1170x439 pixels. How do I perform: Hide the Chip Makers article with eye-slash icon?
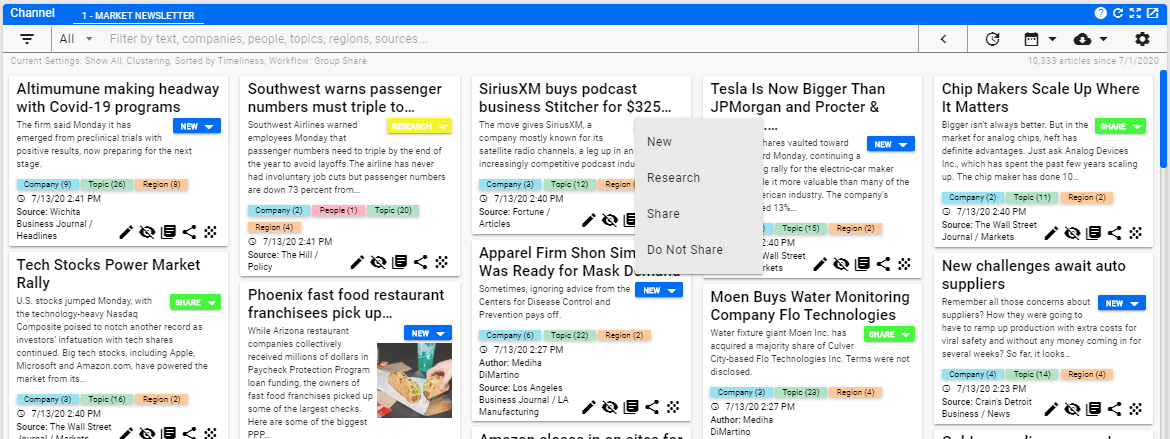tap(1072, 232)
